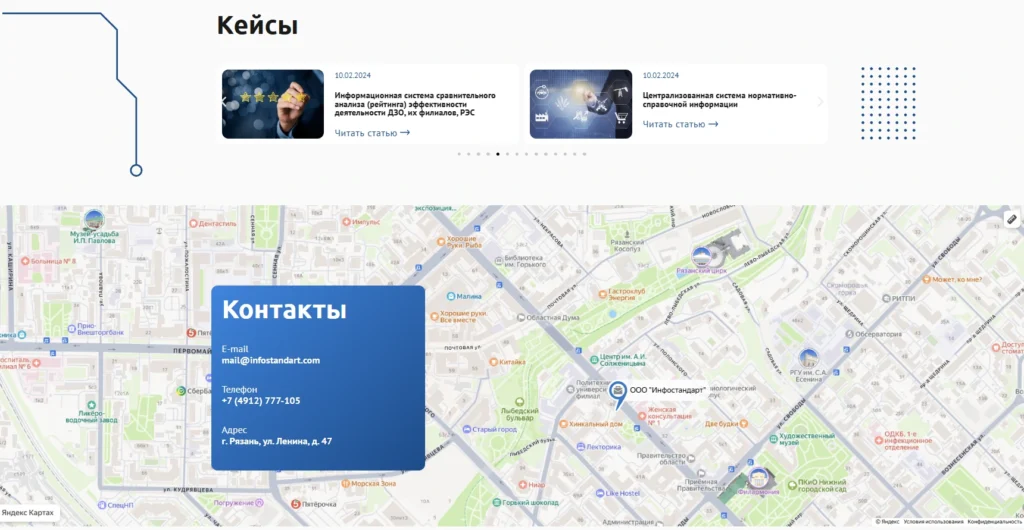Click the Контакты heading on blue card
The height and width of the screenshot is (530, 1024).
(284, 309)
